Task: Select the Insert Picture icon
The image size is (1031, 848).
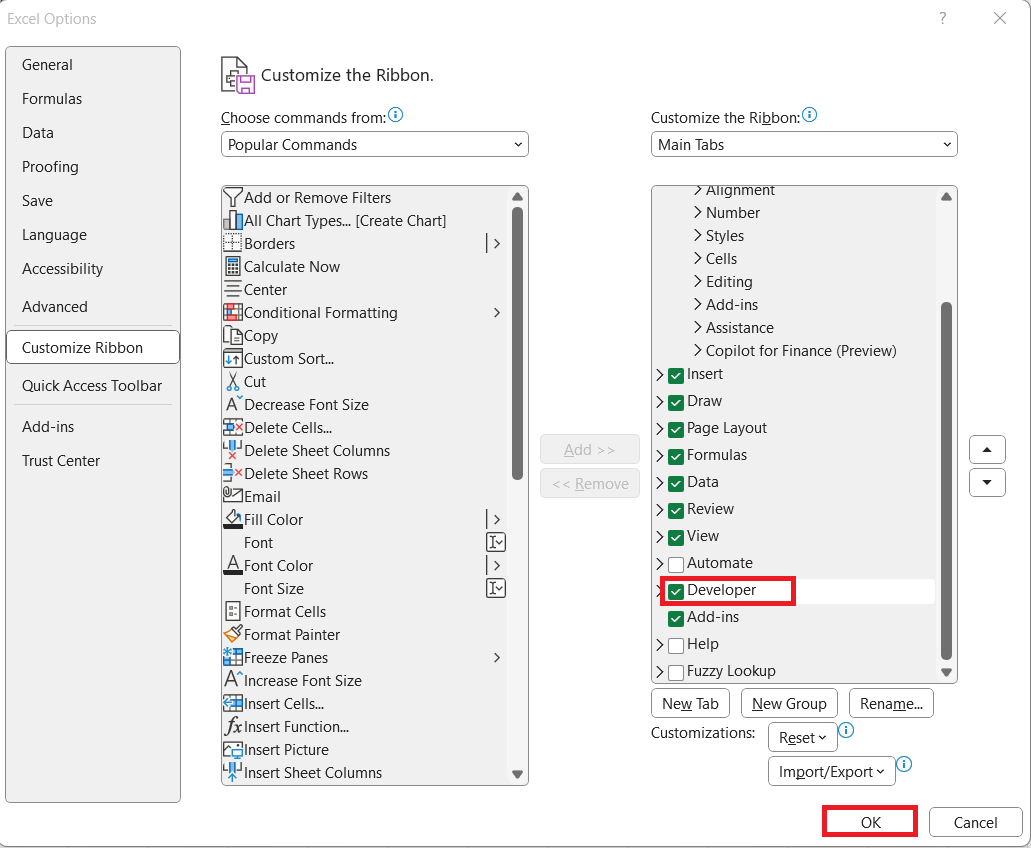Action: click(x=233, y=749)
